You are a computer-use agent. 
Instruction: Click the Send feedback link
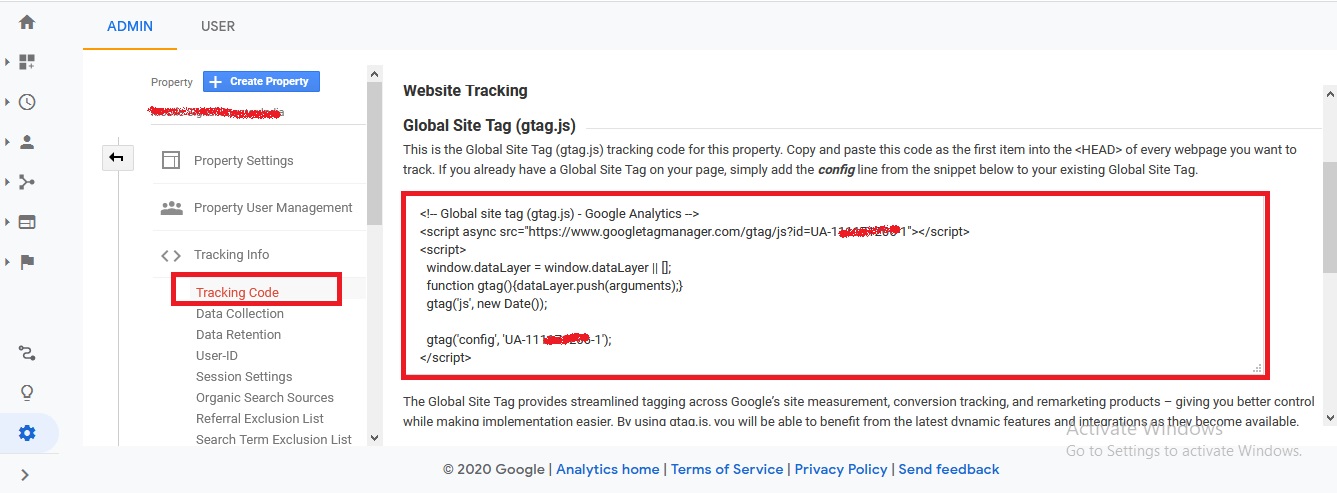949,469
